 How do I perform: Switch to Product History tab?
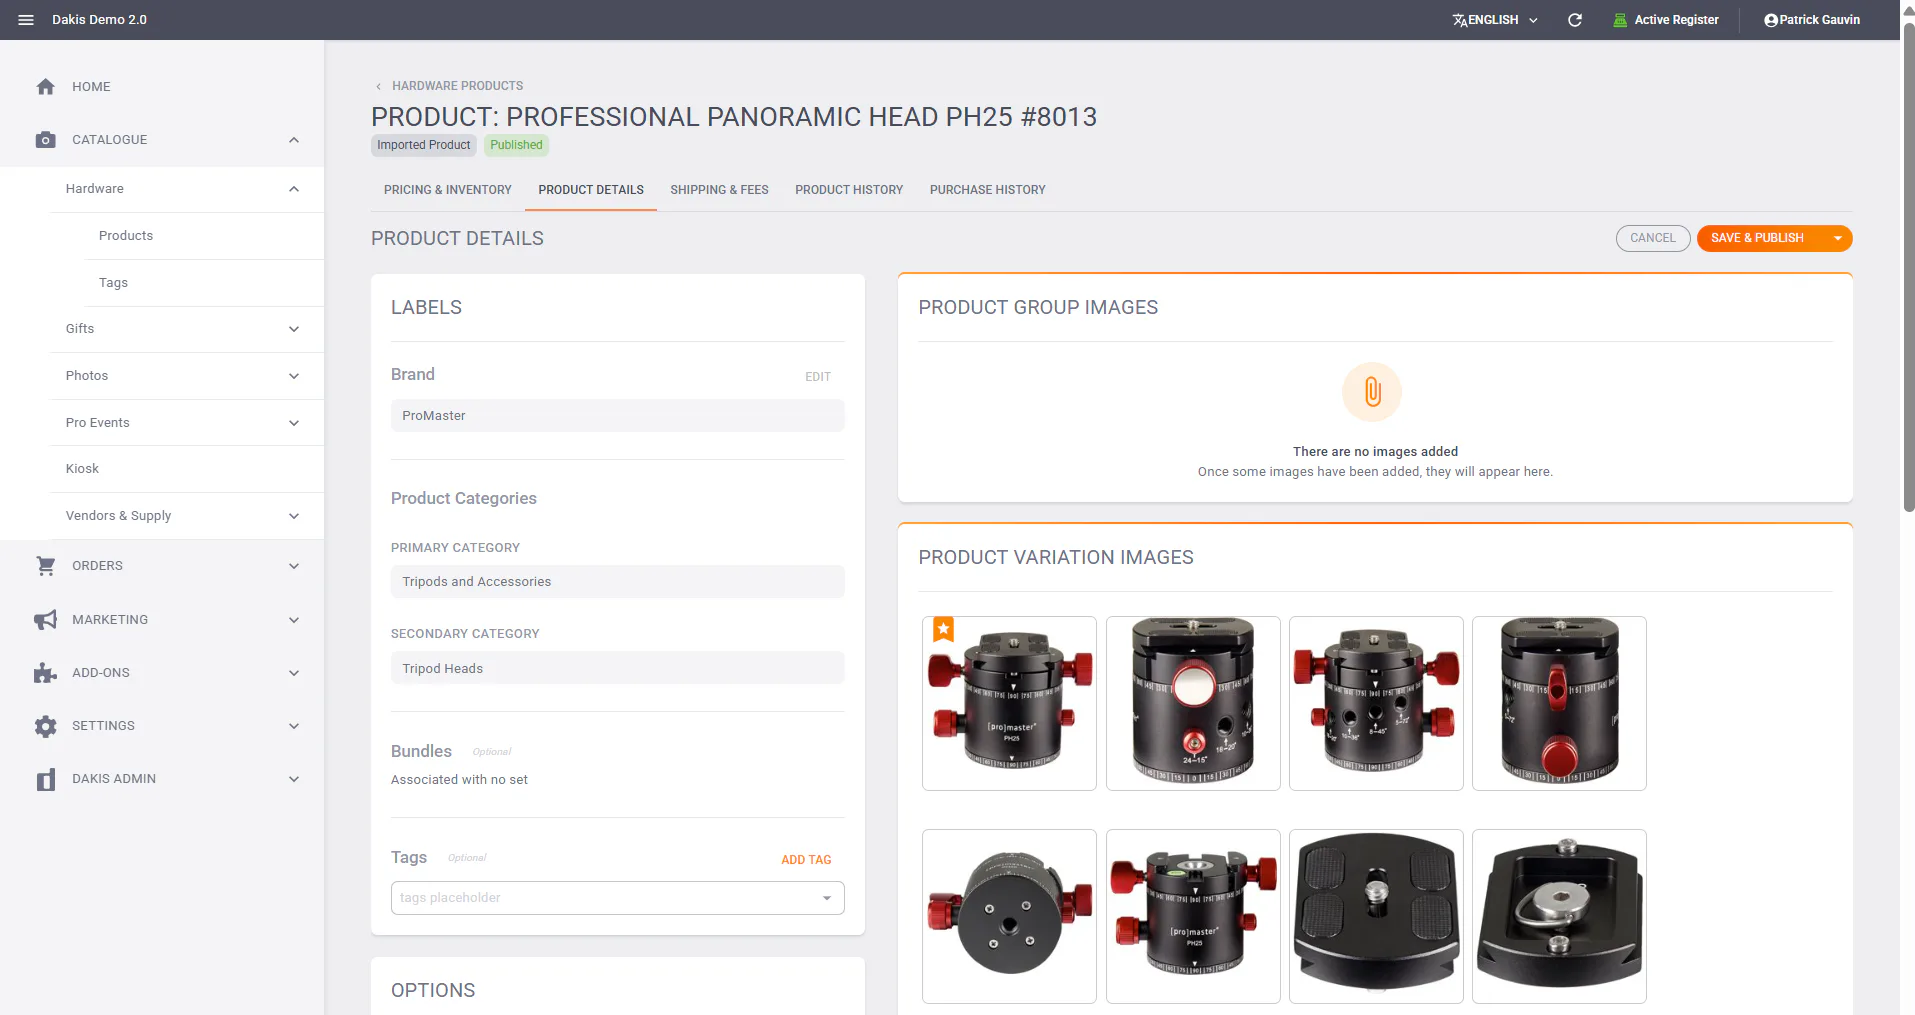coord(849,190)
